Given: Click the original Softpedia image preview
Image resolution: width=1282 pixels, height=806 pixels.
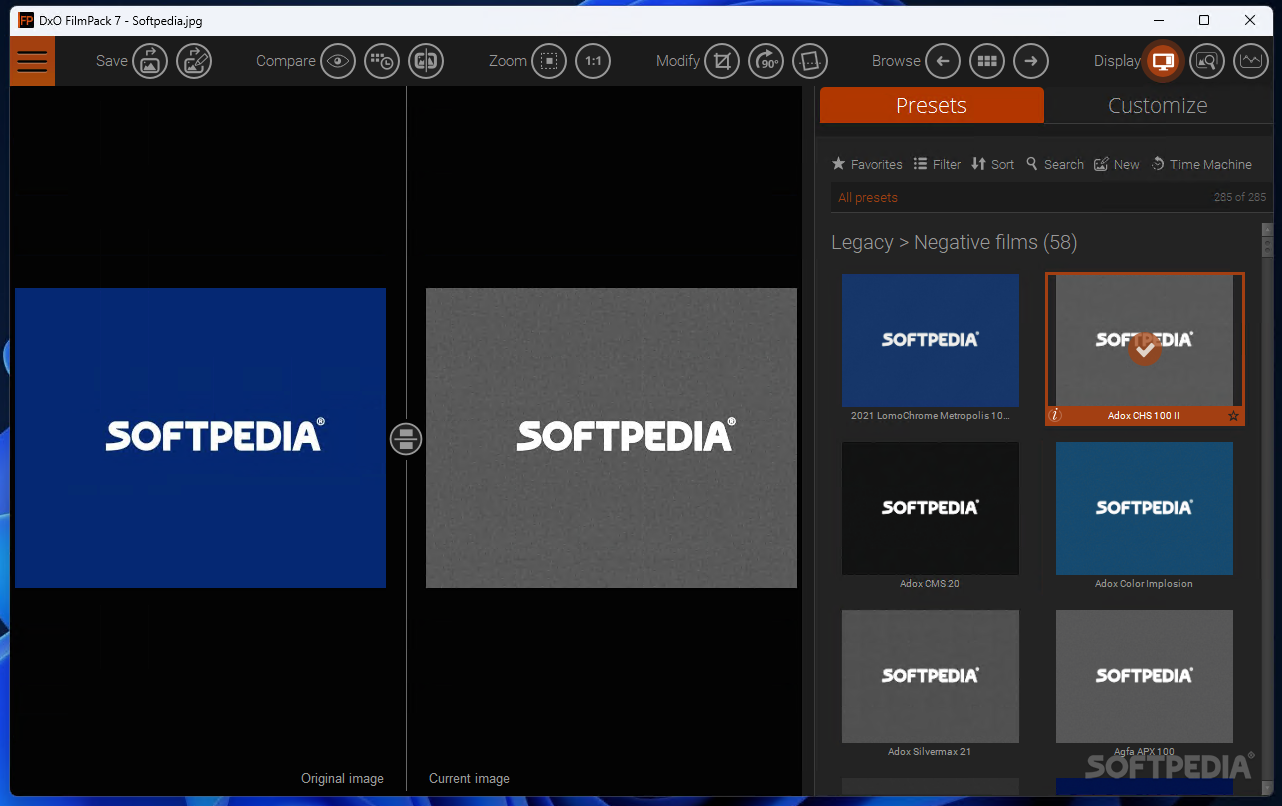Looking at the screenshot, I should [200, 438].
